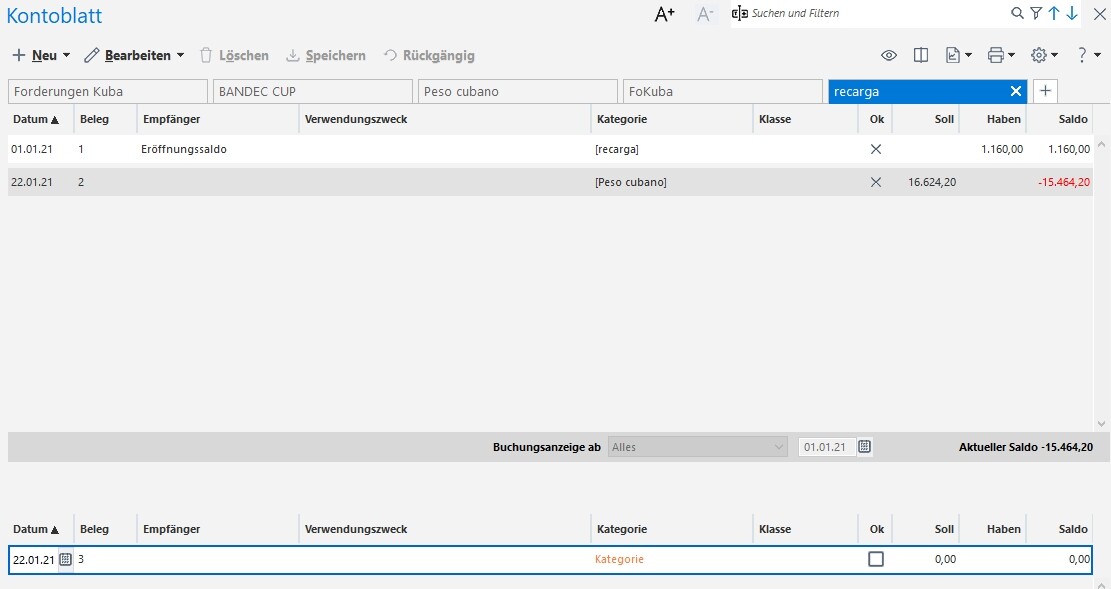Open the Buchungsanzeige ab Alles dropdown
Image resolution: width=1111 pixels, height=589 pixels.
coord(697,447)
